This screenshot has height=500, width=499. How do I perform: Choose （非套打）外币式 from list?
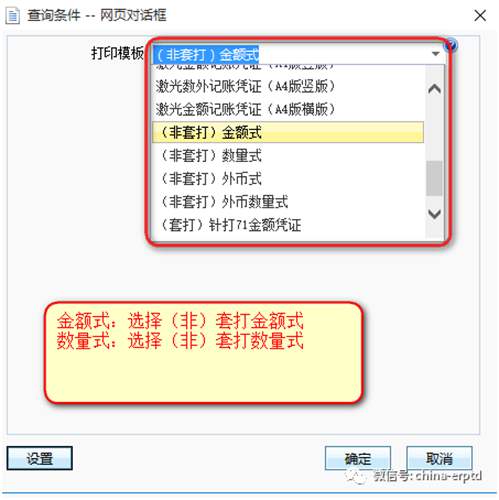point(288,178)
